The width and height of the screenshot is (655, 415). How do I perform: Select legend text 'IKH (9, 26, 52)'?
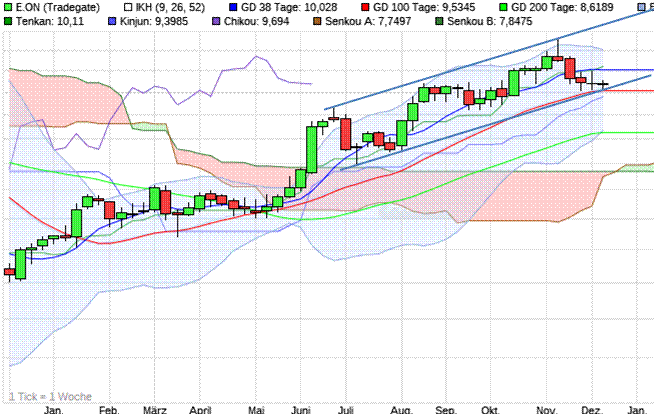(170, 8)
